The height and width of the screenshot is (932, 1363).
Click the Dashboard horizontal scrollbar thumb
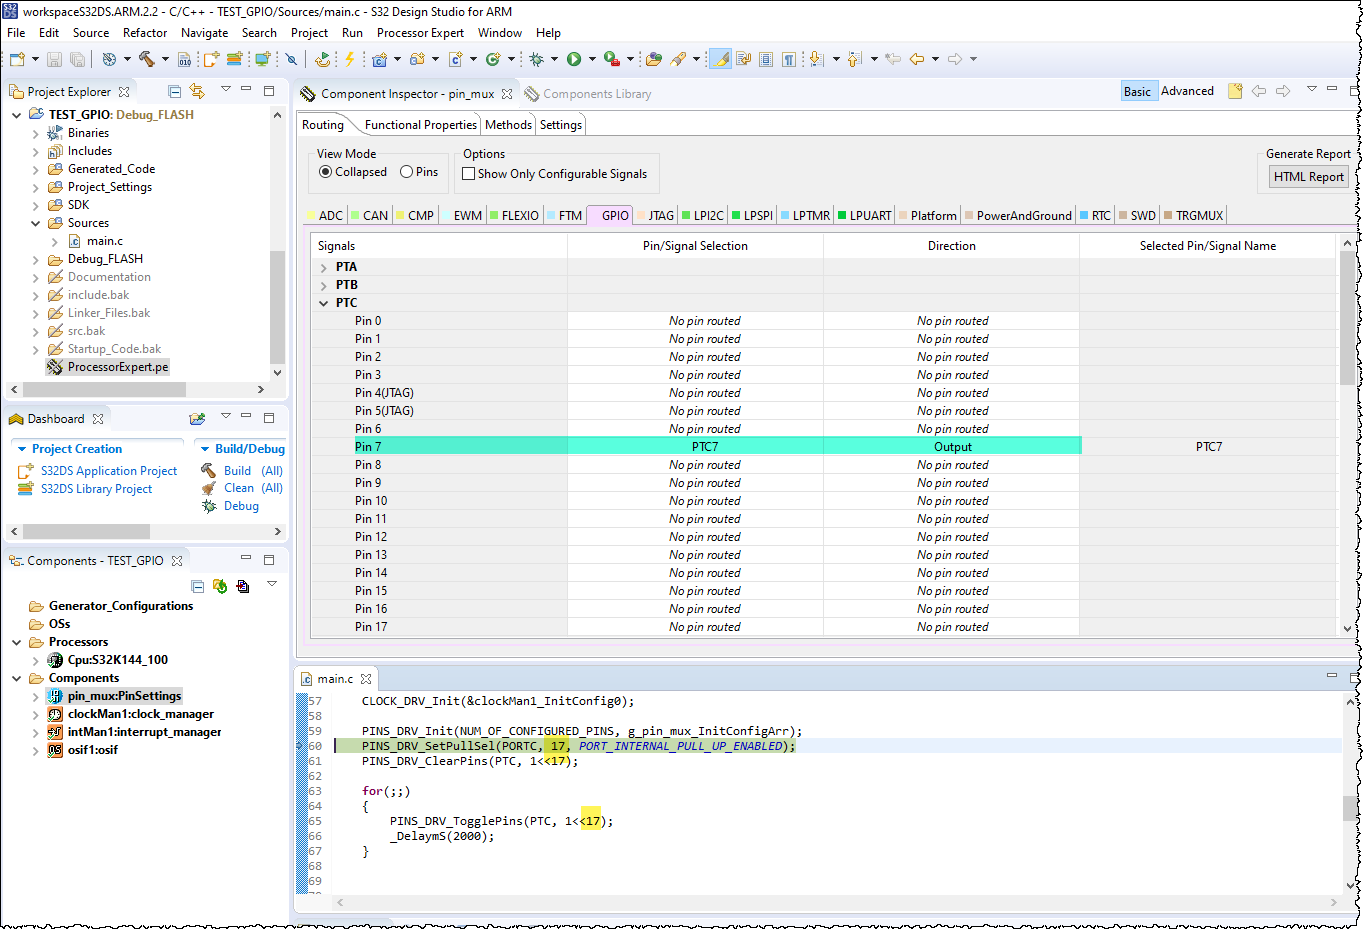coord(87,531)
